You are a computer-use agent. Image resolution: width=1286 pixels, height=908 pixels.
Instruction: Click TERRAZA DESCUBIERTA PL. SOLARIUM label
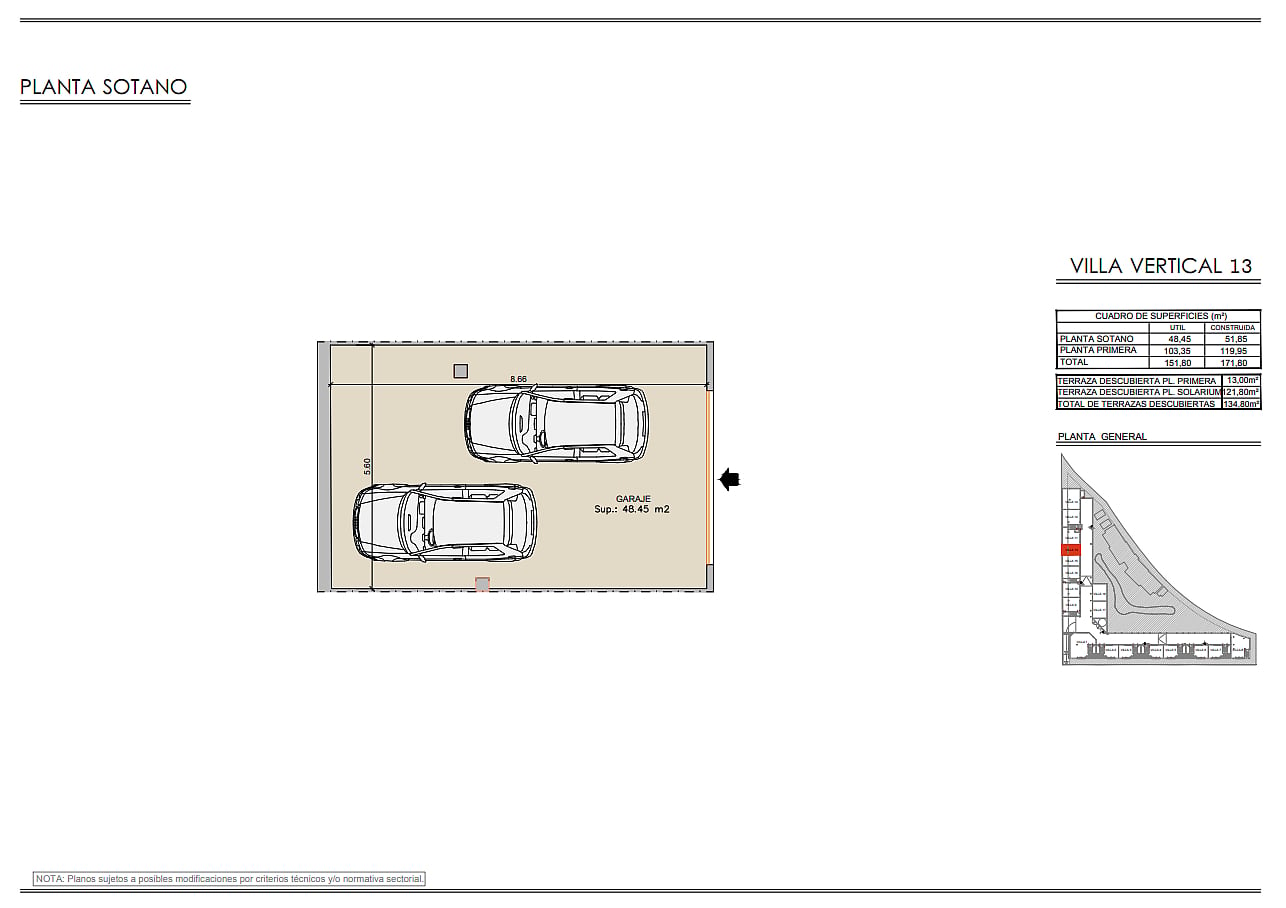[1140, 393]
